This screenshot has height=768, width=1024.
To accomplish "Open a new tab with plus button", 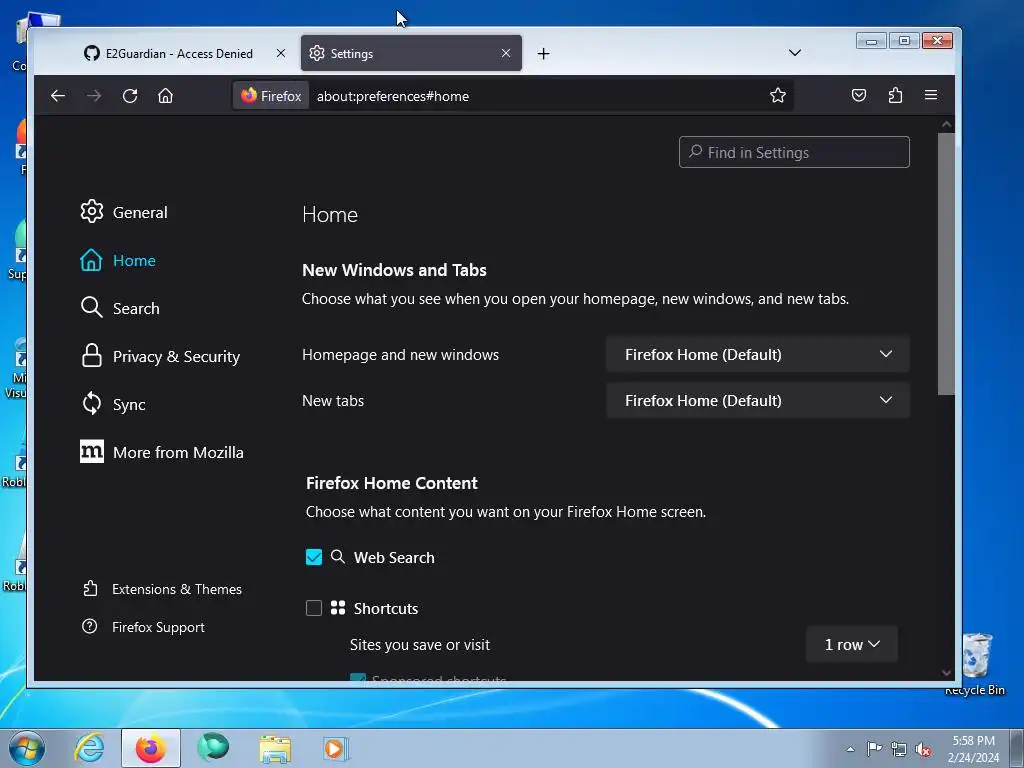I will pos(543,54).
